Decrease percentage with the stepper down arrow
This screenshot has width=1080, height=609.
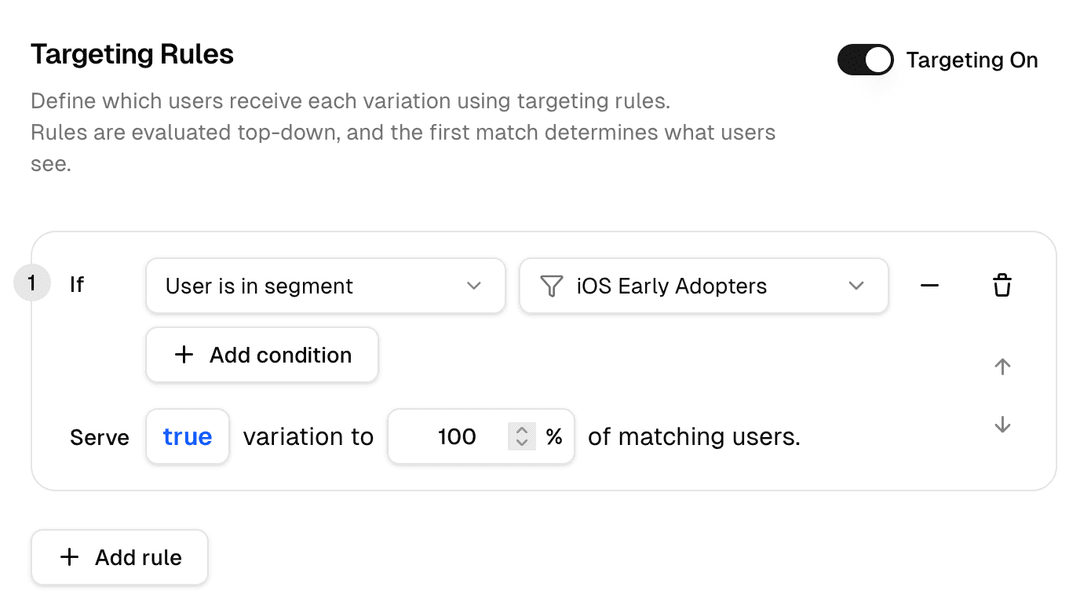(x=522, y=442)
